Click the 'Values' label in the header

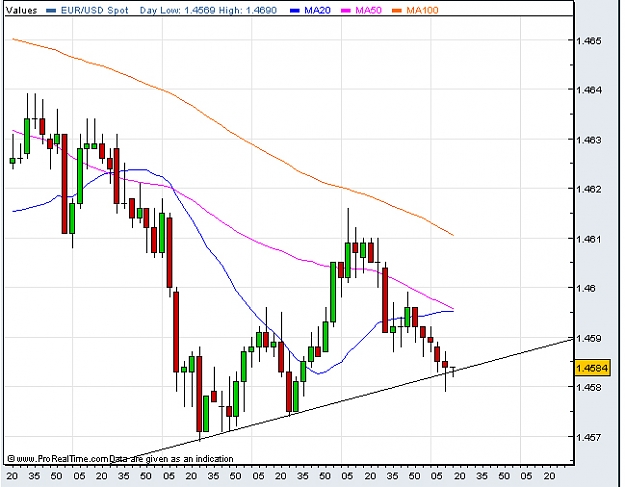coord(22,10)
